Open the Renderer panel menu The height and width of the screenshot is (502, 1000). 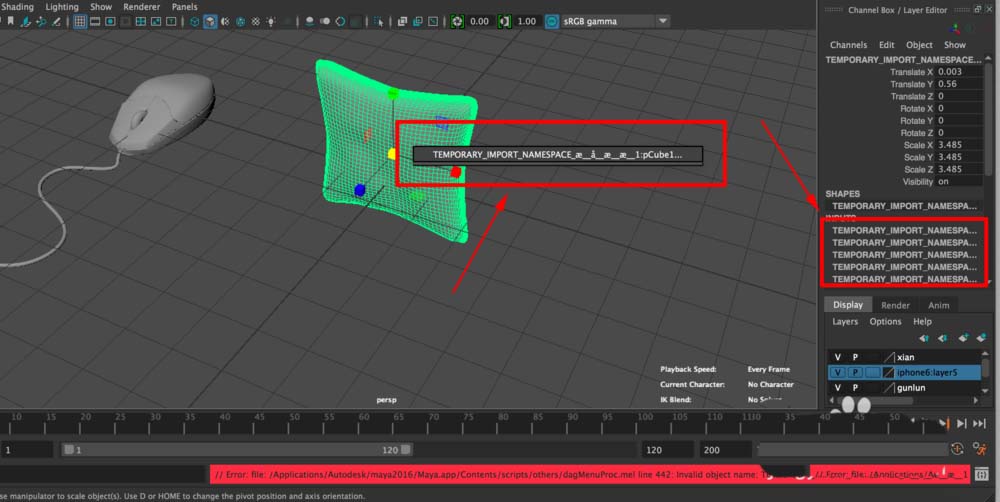[142, 6]
